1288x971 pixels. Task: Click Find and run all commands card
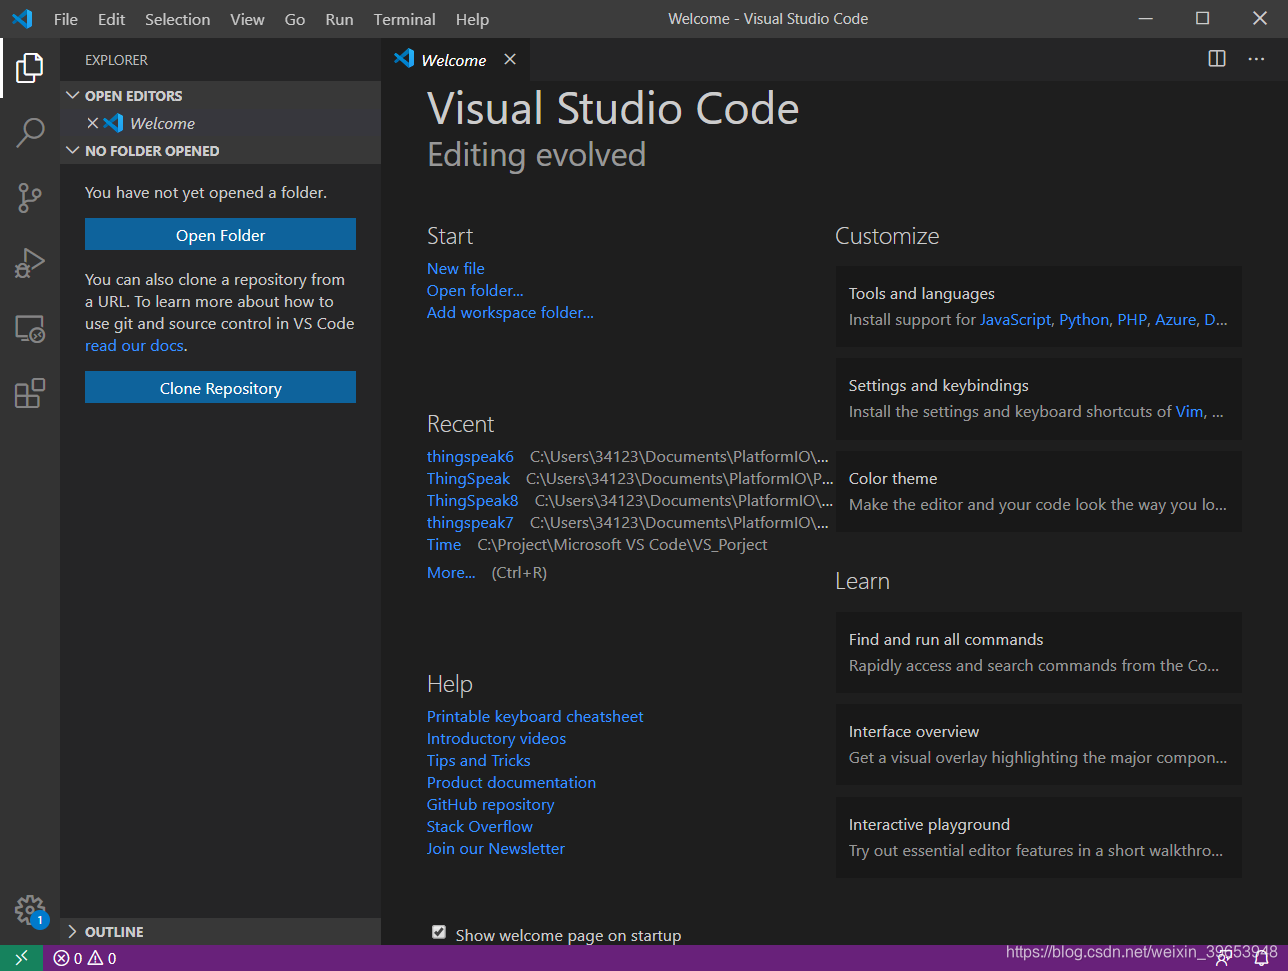click(1039, 653)
